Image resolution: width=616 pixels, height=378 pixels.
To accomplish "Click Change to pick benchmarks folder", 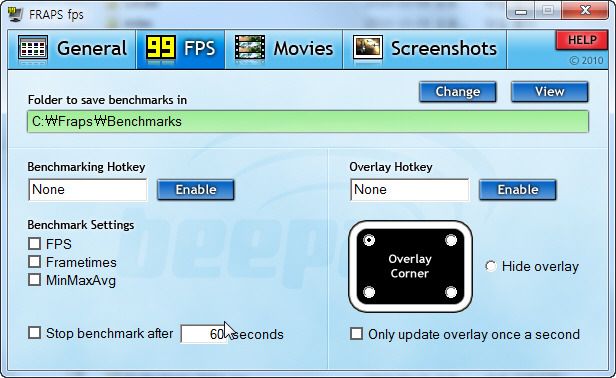I will tap(458, 92).
